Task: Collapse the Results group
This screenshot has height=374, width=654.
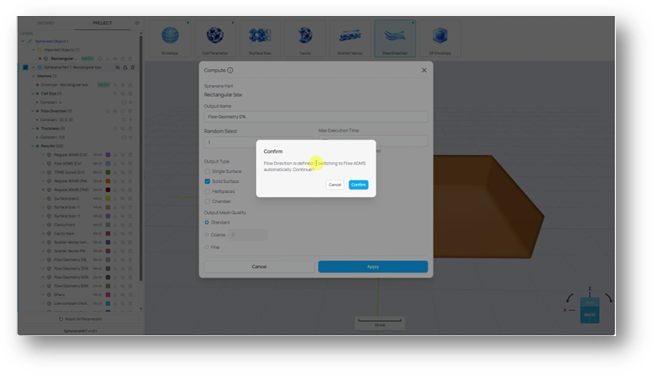Action: pos(33,146)
